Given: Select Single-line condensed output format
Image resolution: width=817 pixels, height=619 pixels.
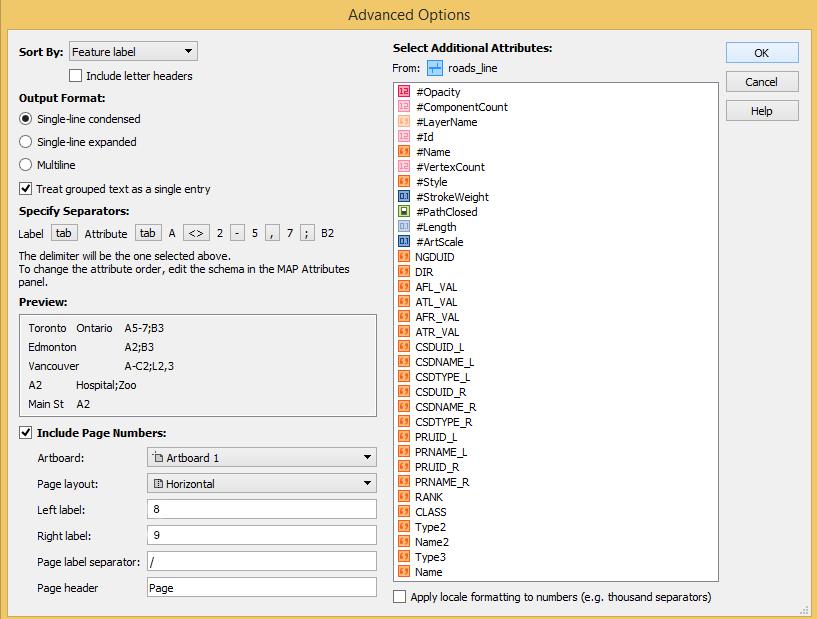Looking at the screenshot, I should pyautogui.click(x=26, y=119).
